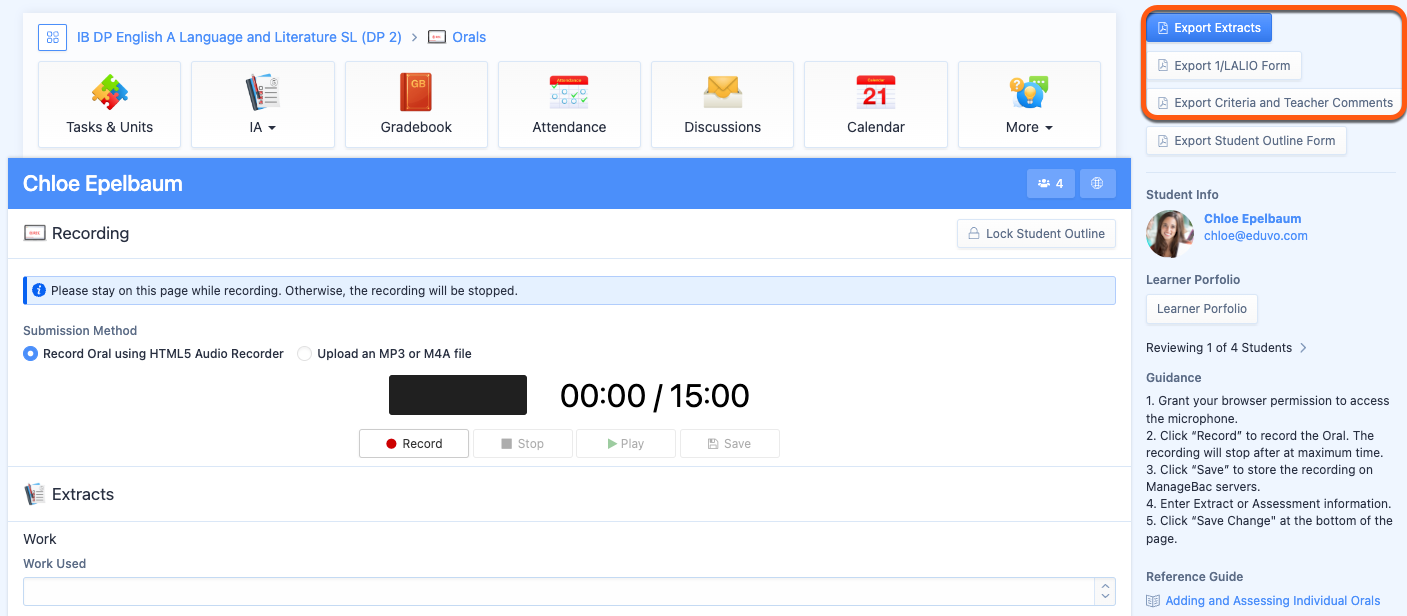The height and width of the screenshot is (616, 1407).
Task: Open IB DP English A breadcrumb link
Action: 239,37
